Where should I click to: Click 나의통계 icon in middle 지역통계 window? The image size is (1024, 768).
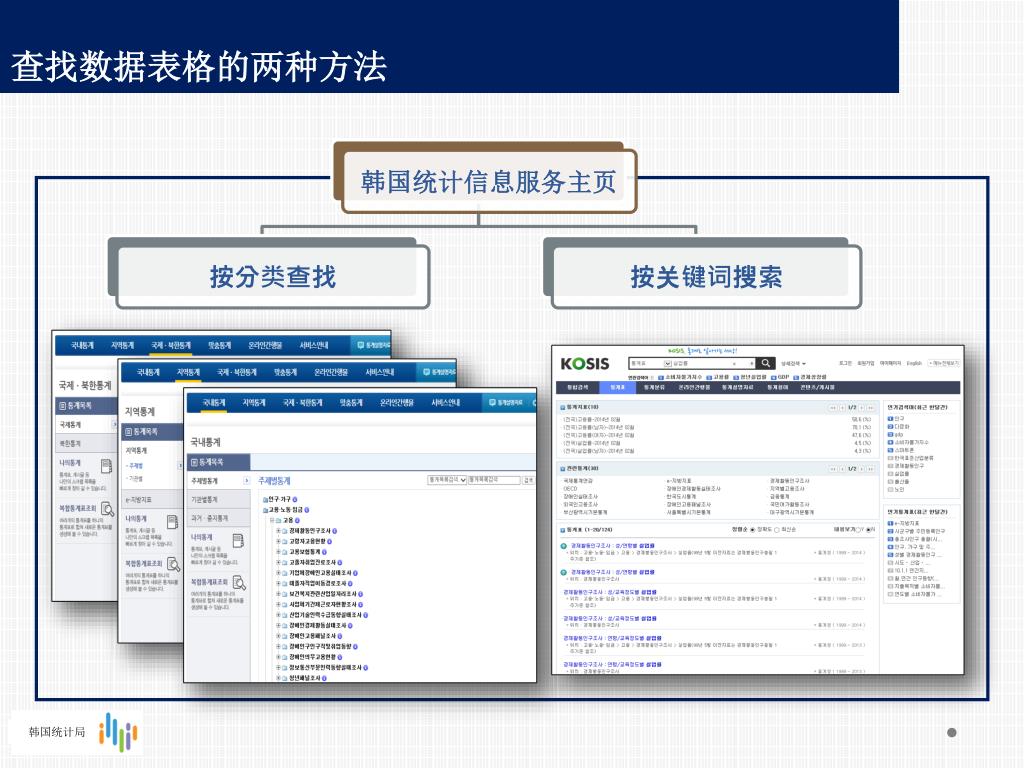pyautogui.click(x=172, y=522)
